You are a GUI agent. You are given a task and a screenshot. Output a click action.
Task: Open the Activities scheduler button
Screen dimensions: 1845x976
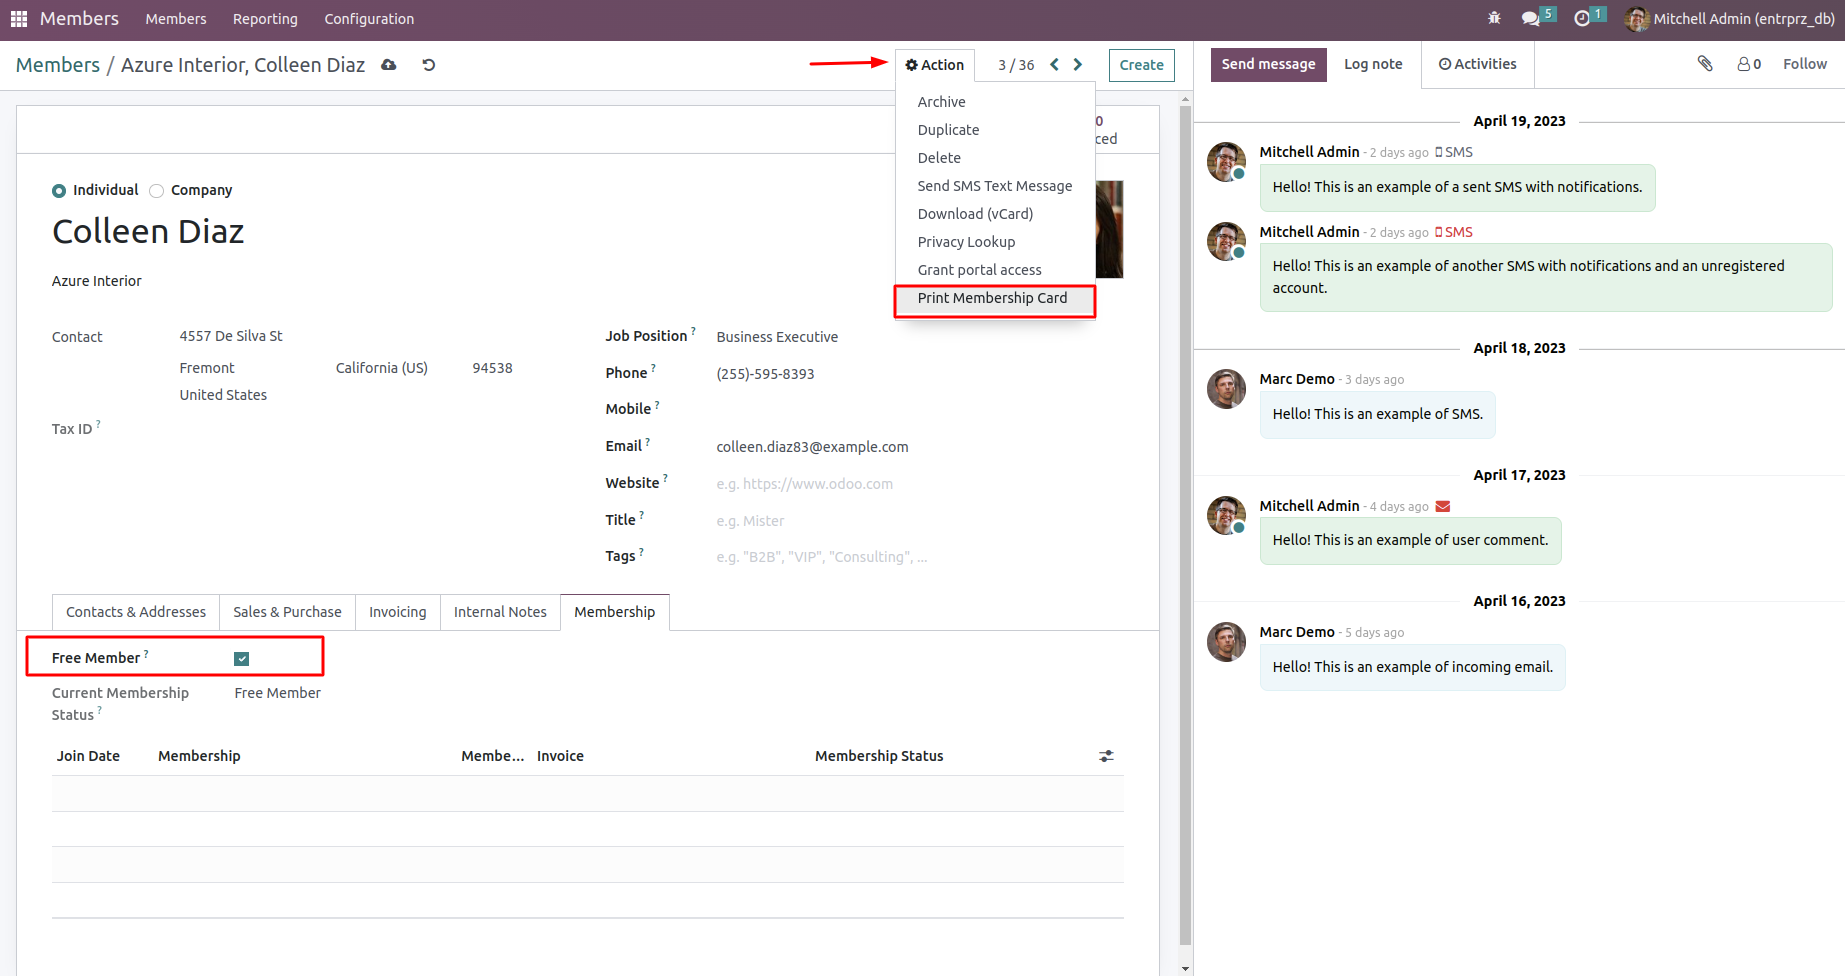[1477, 64]
